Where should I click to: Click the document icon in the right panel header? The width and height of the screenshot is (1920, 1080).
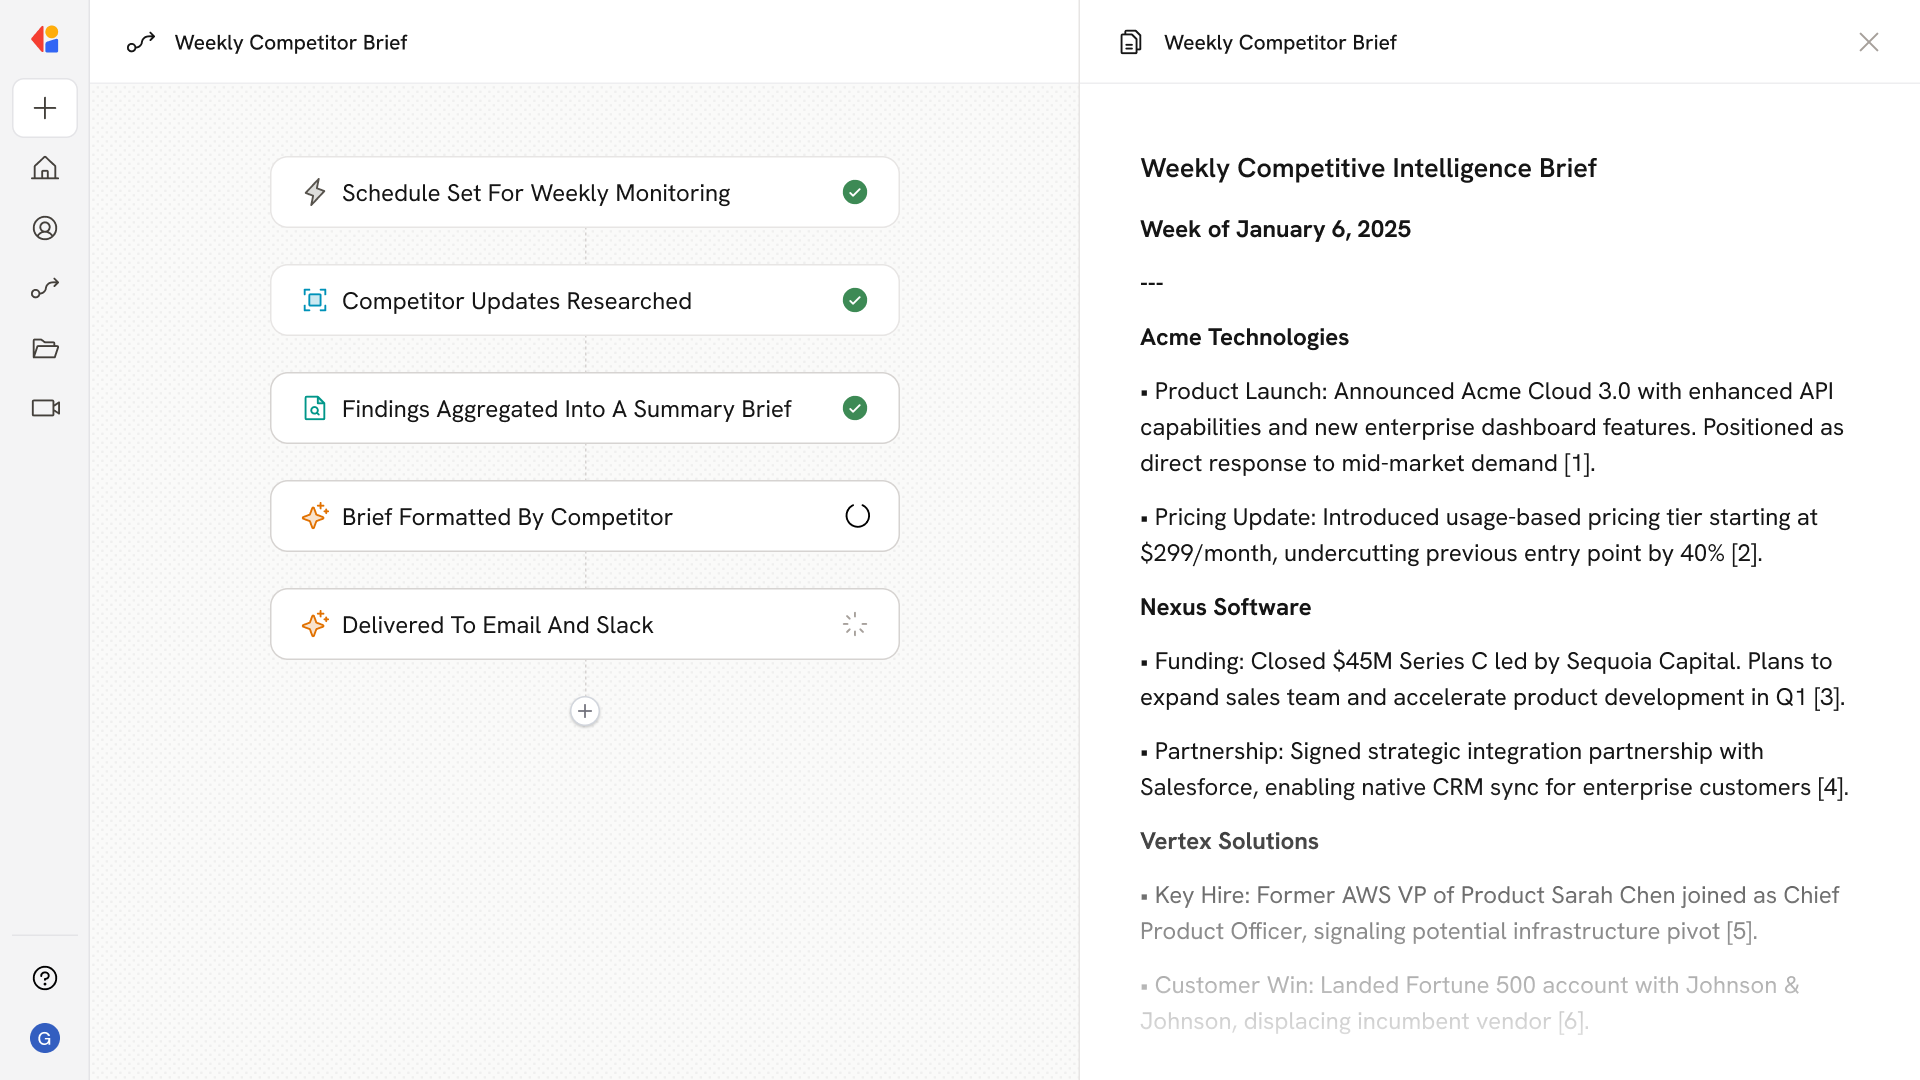coord(1130,42)
